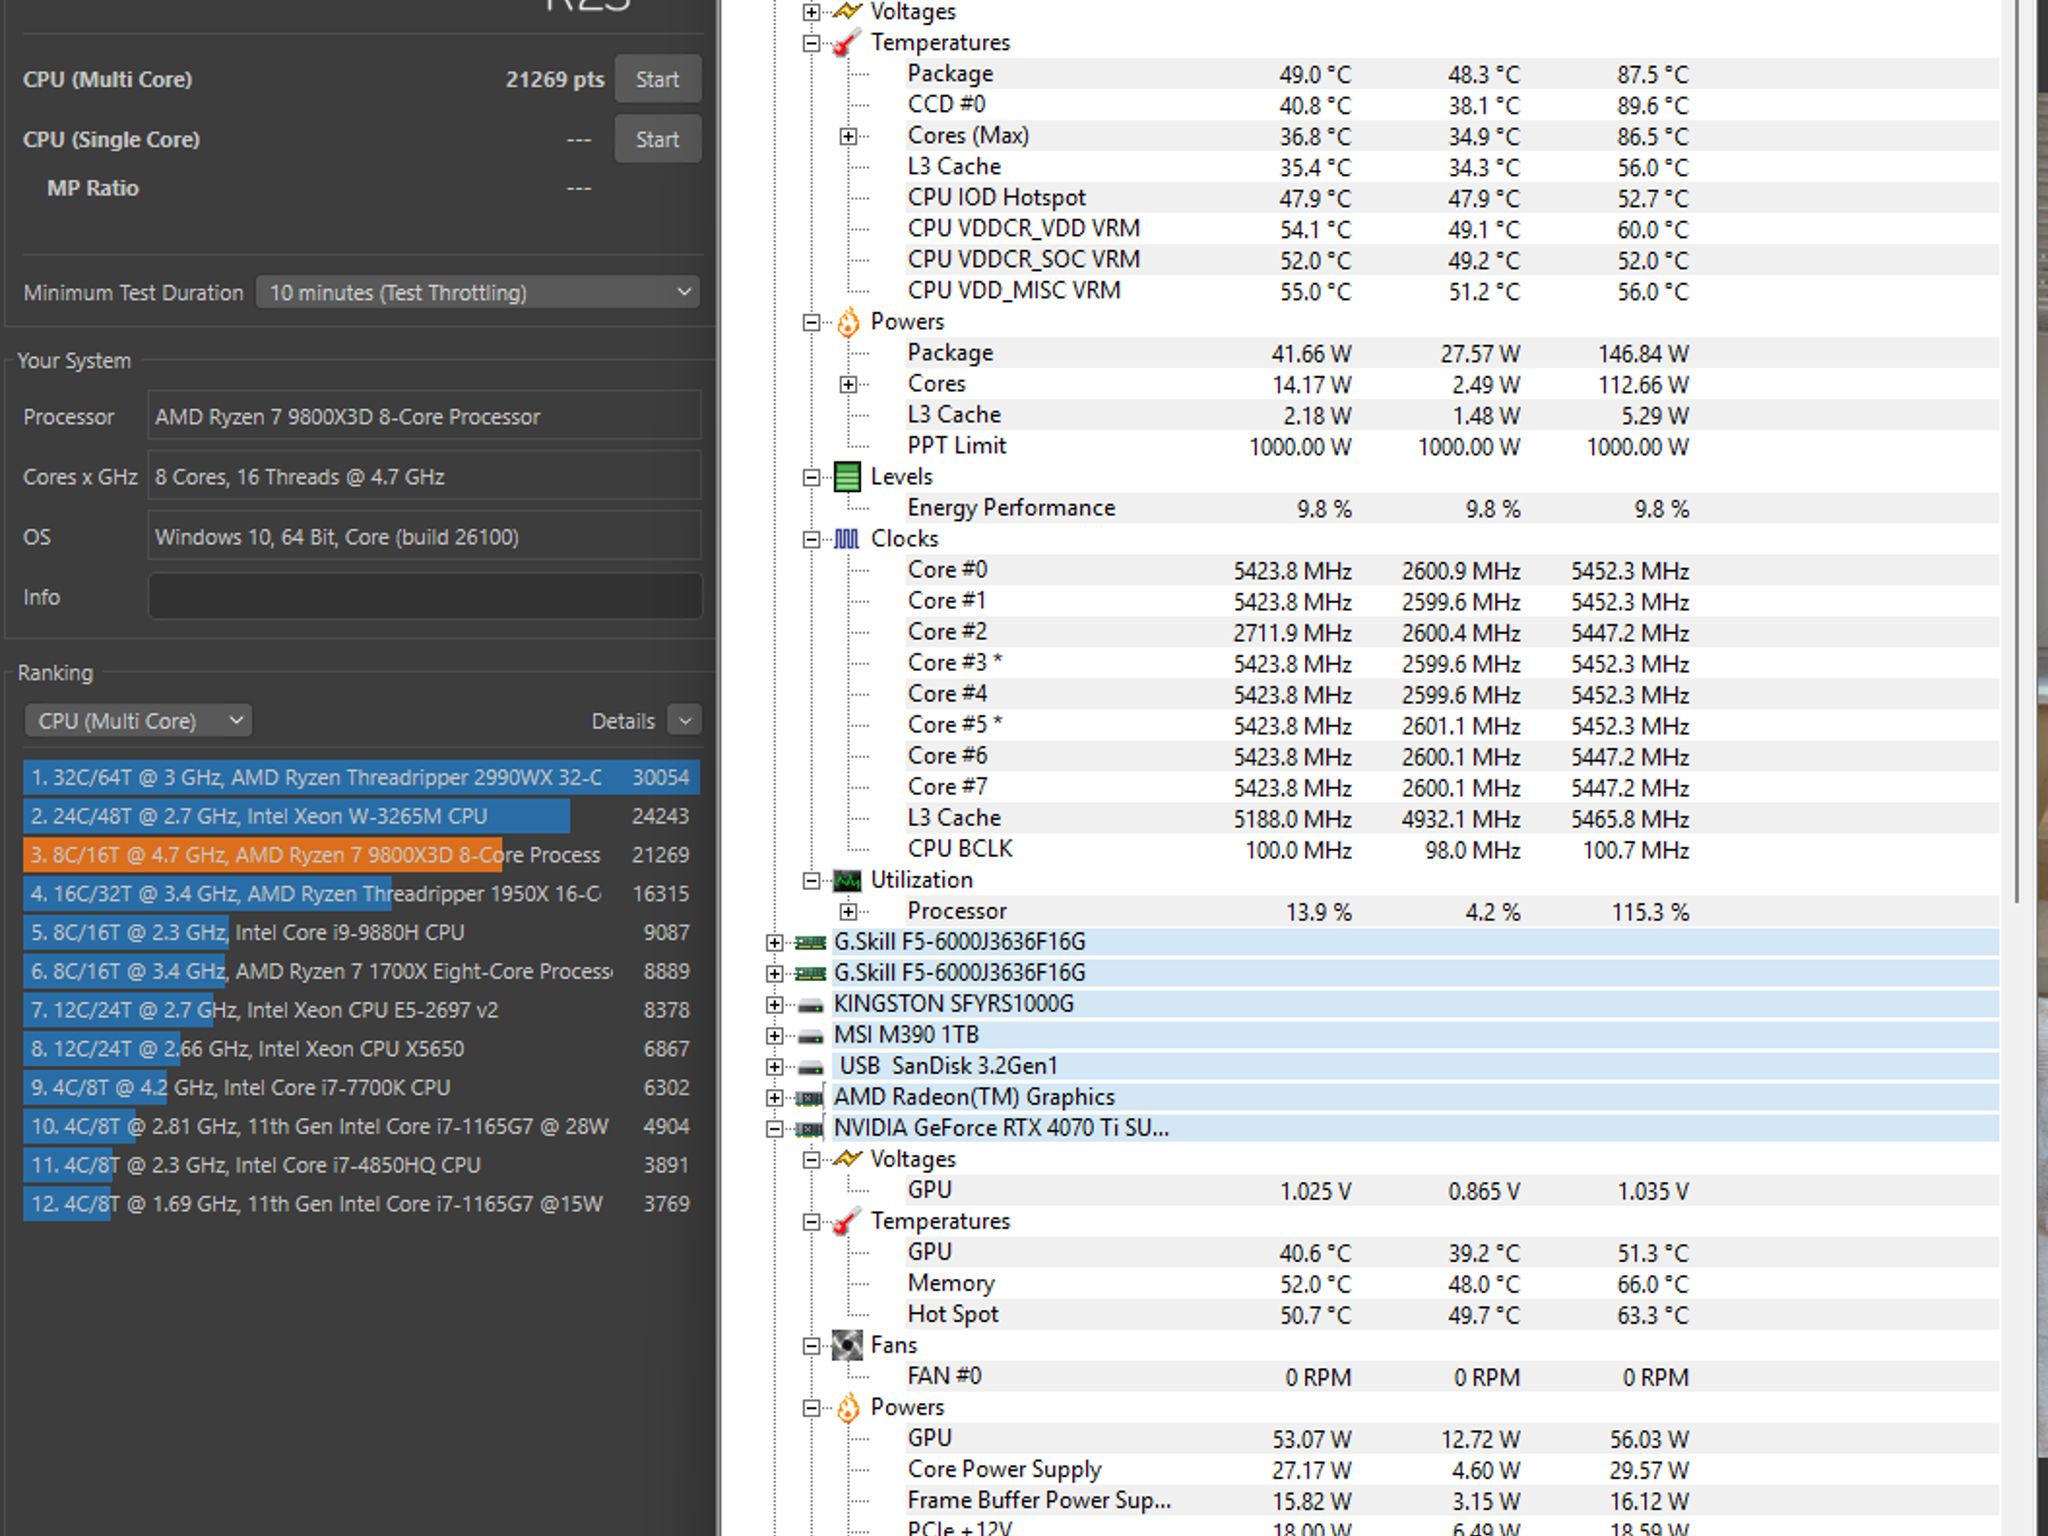Screen dimensions: 2048x1536
Task: Expand the Cores power node
Action: [848, 384]
